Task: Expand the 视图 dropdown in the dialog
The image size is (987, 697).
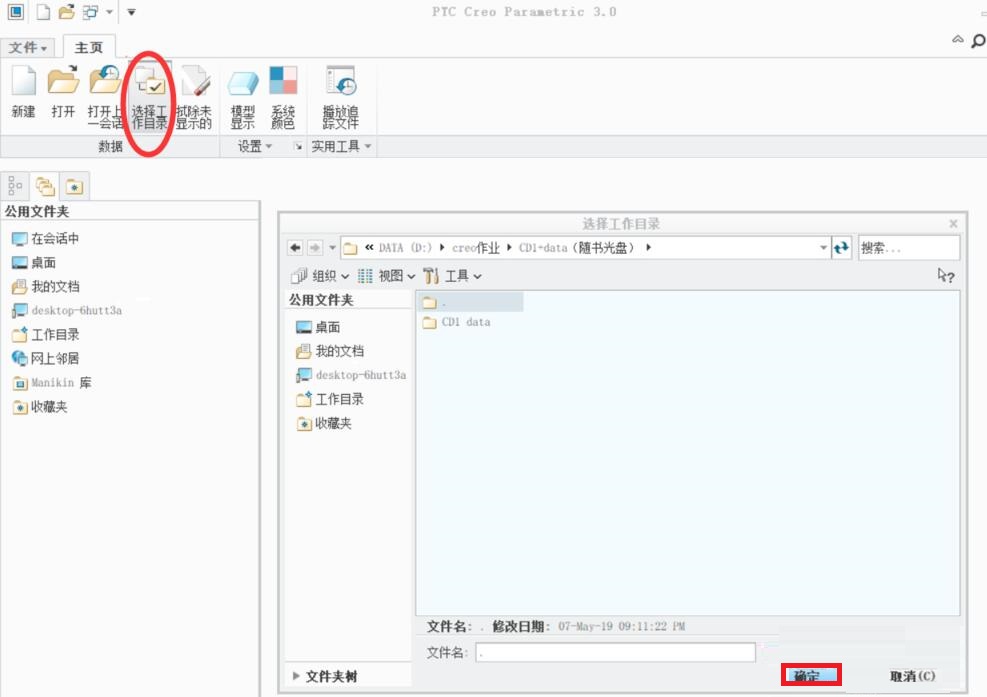Action: tap(387, 276)
